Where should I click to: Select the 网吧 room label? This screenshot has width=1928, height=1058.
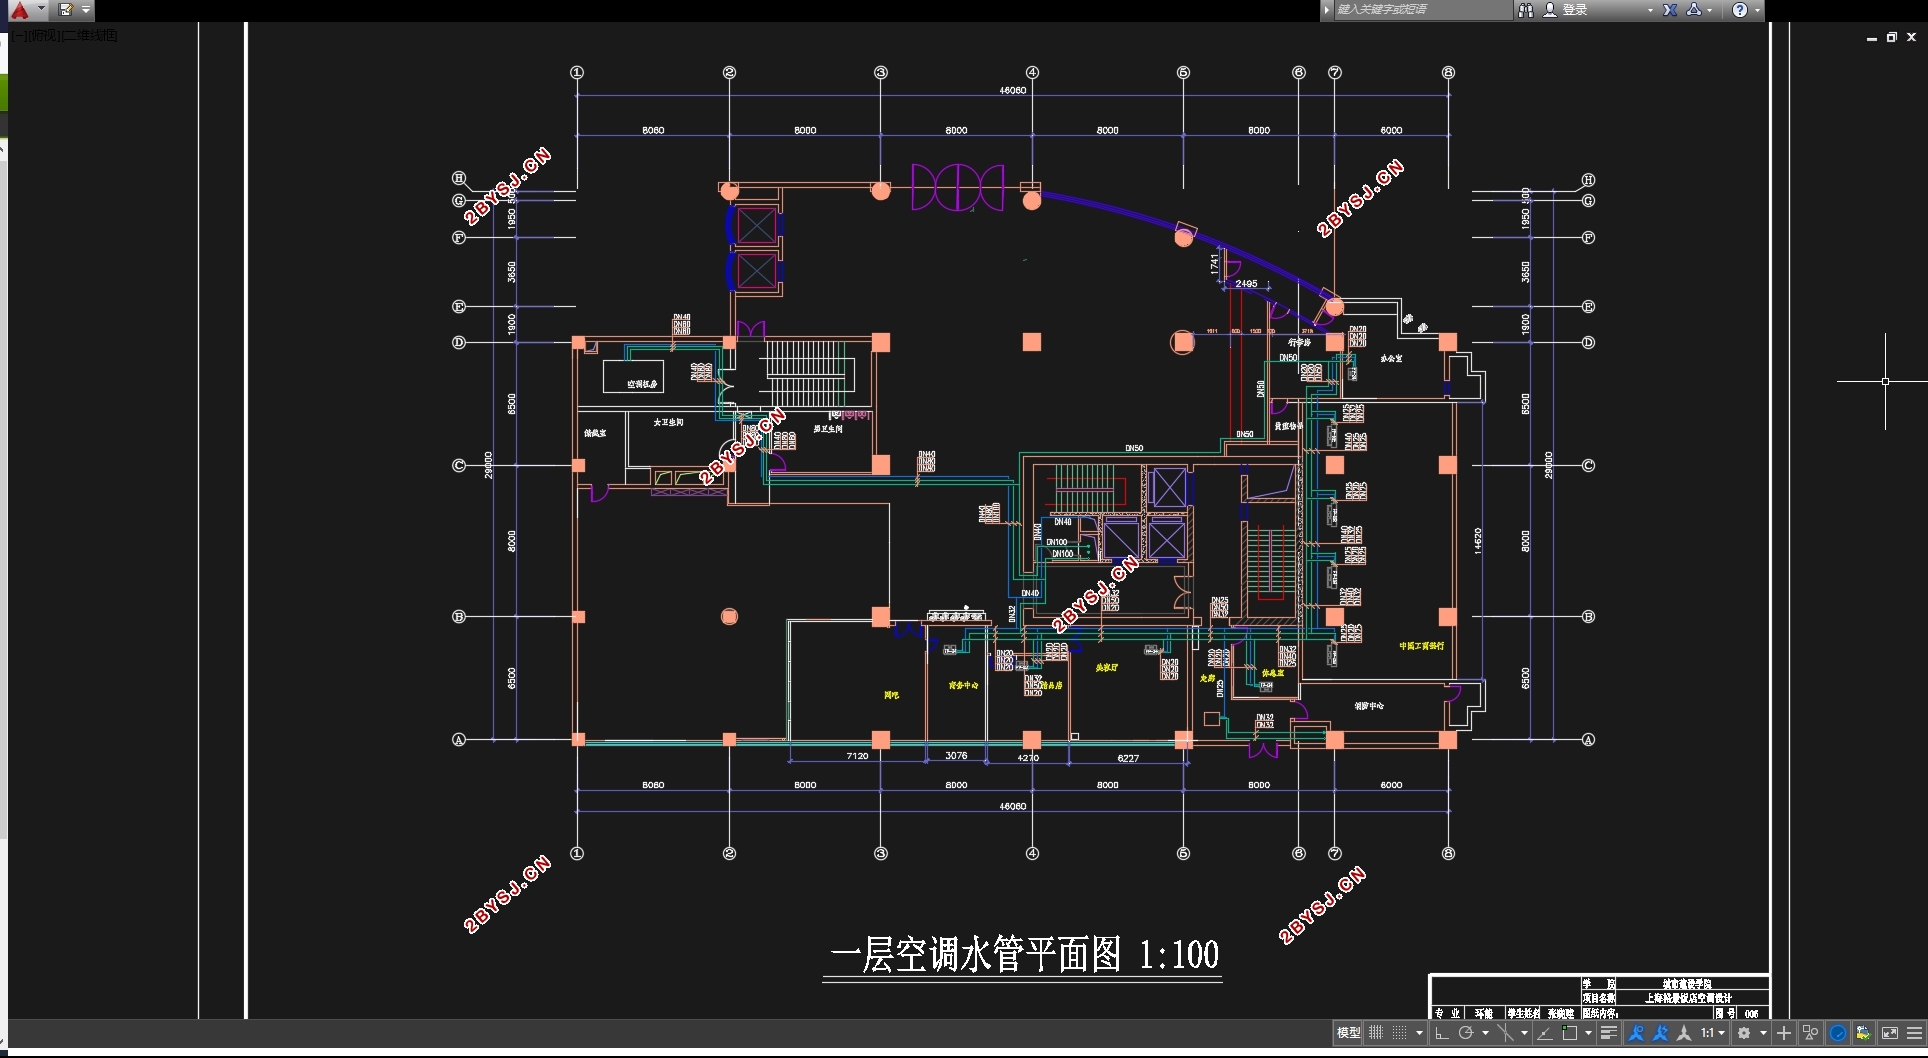click(891, 695)
